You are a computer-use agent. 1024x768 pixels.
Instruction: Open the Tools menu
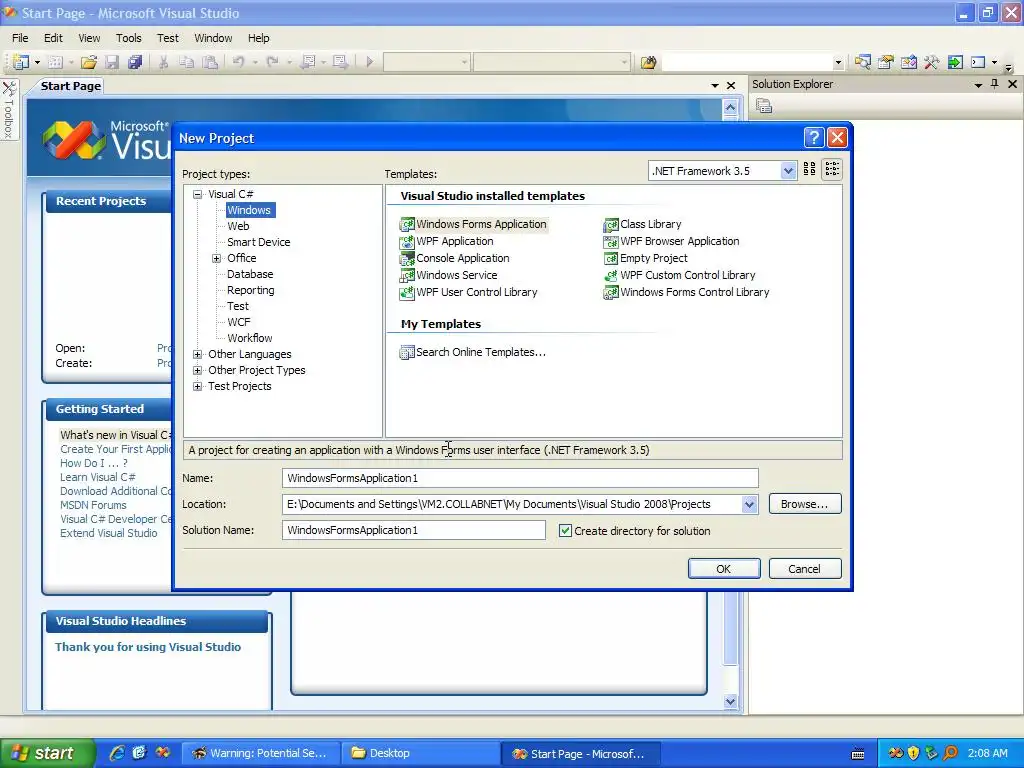(x=129, y=38)
